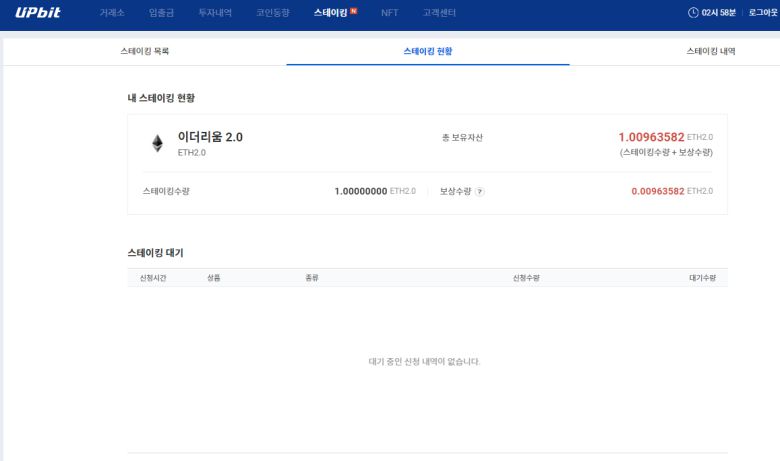Open the 투자내역 menu
This screenshot has height=461, width=780.
[x=215, y=13]
